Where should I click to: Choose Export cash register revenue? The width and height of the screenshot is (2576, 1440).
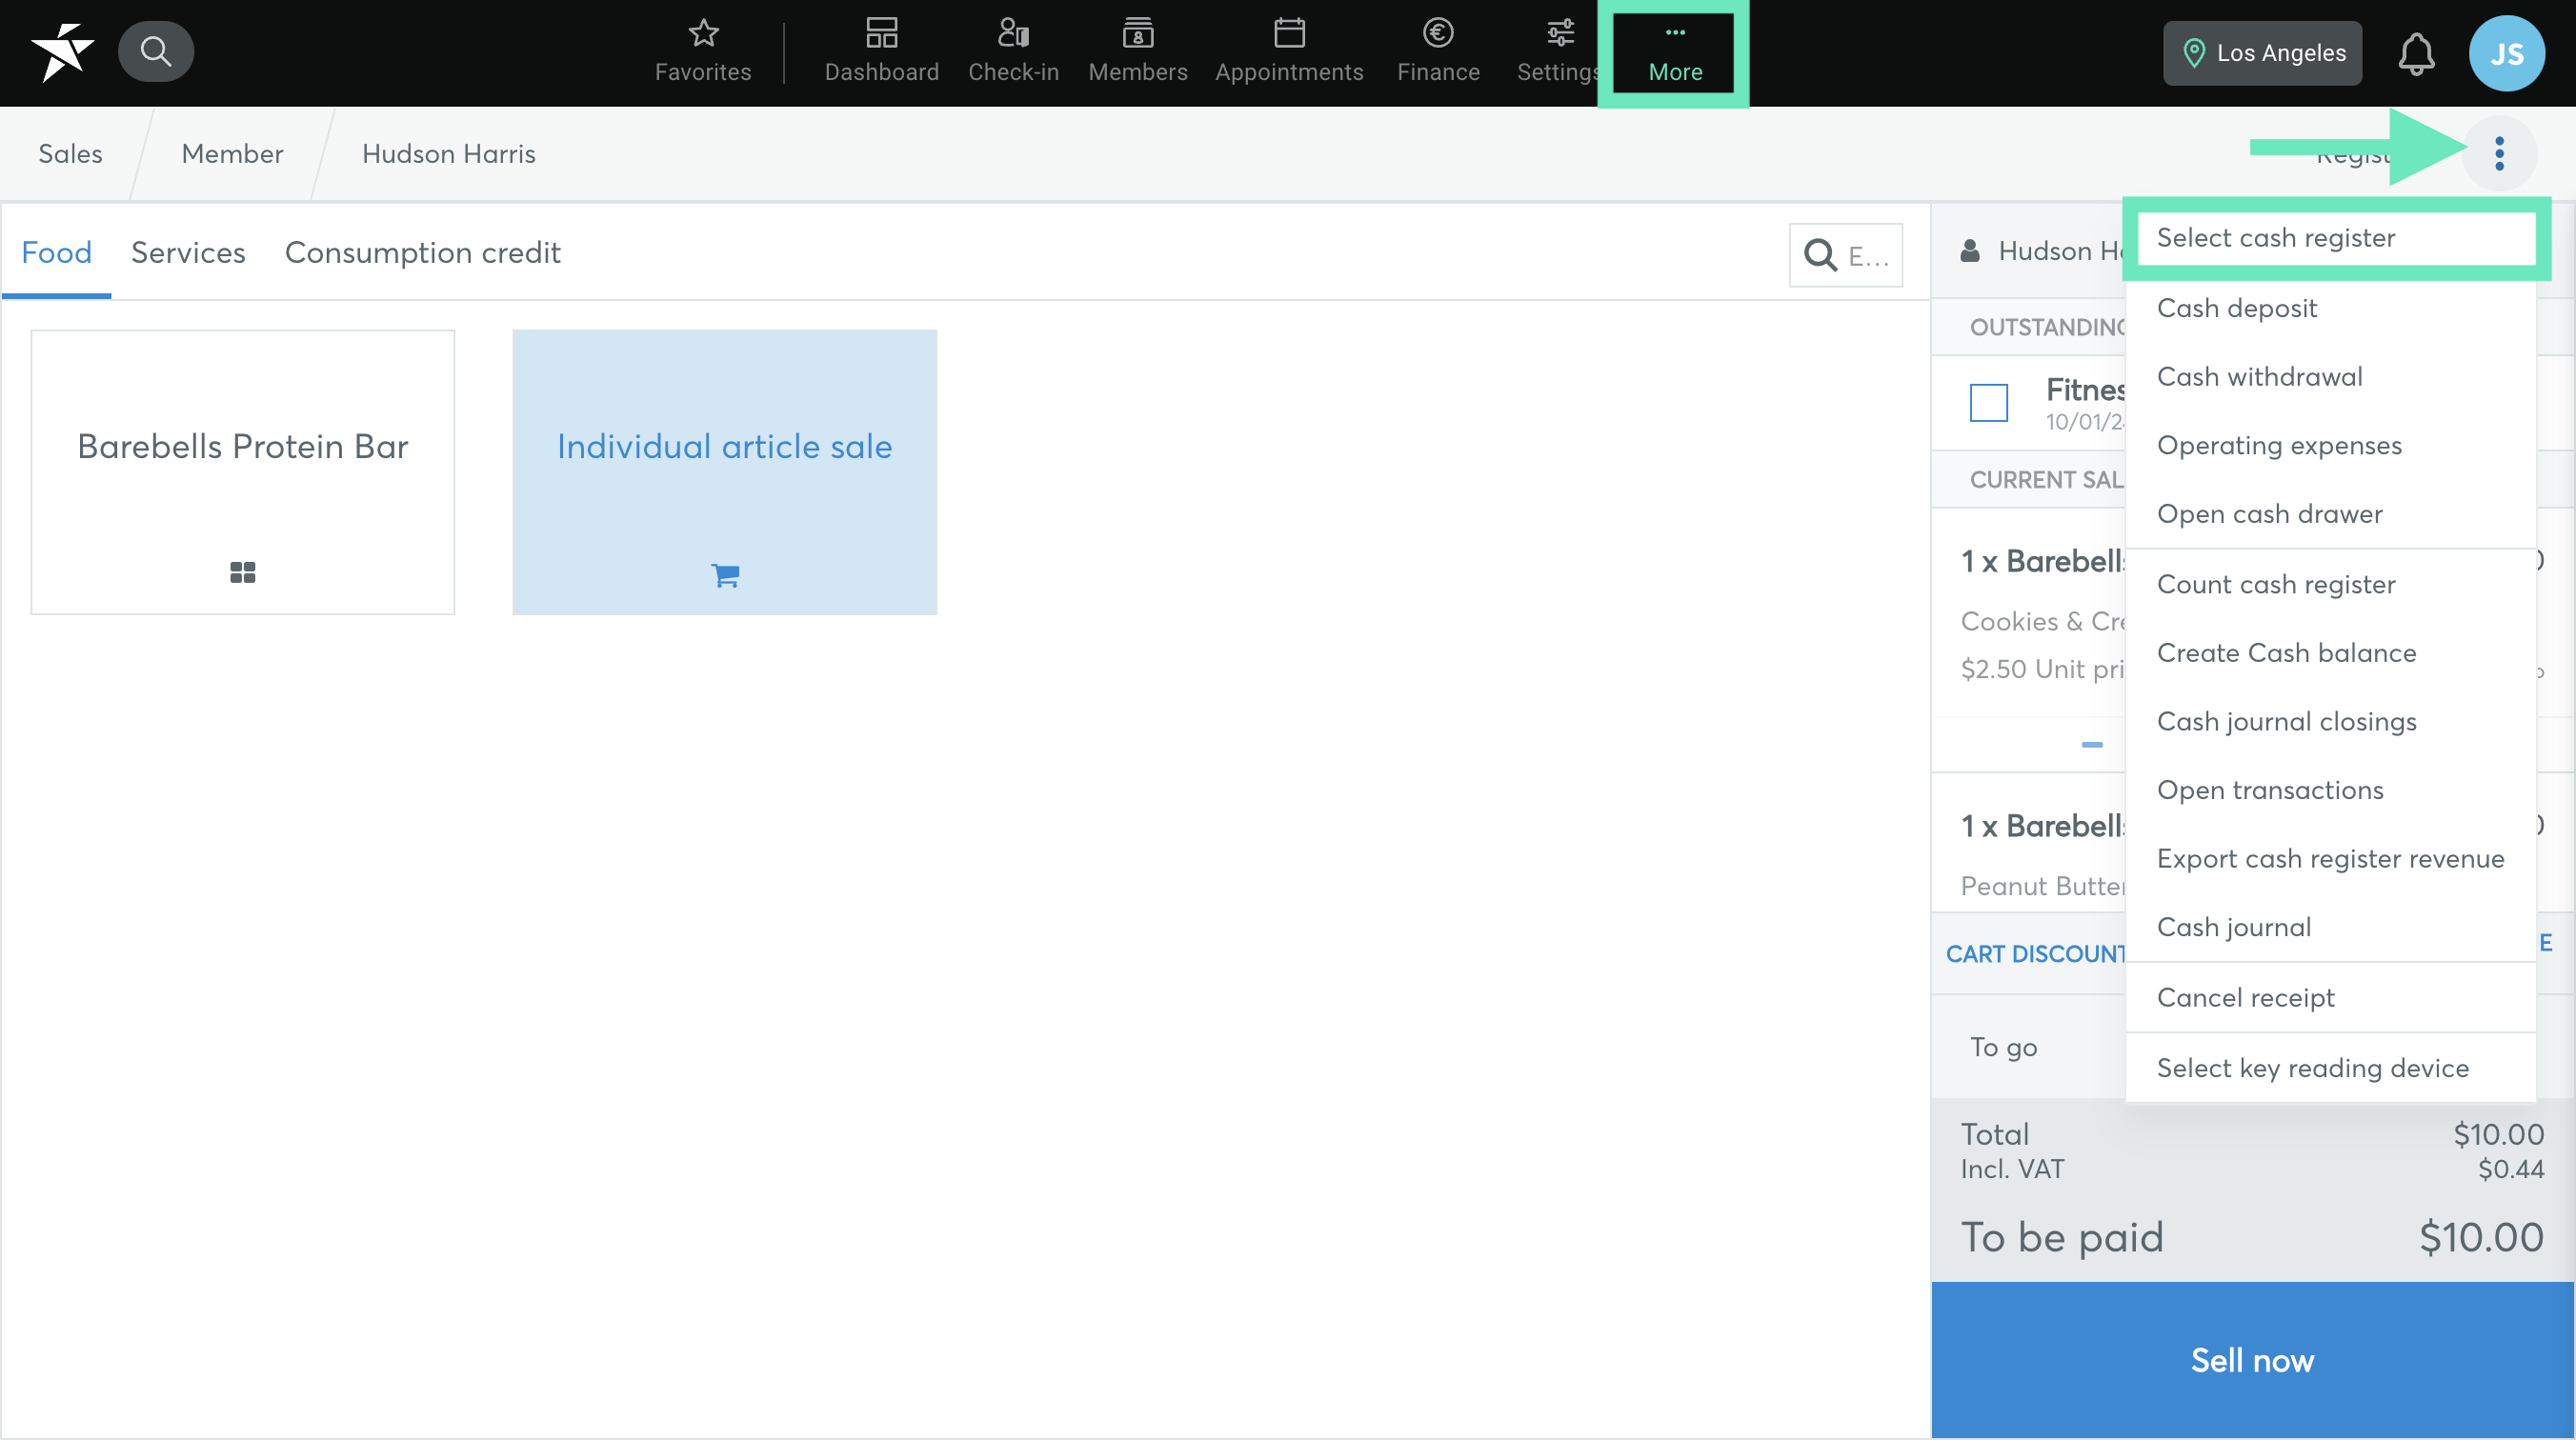click(x=2331, y=859)
